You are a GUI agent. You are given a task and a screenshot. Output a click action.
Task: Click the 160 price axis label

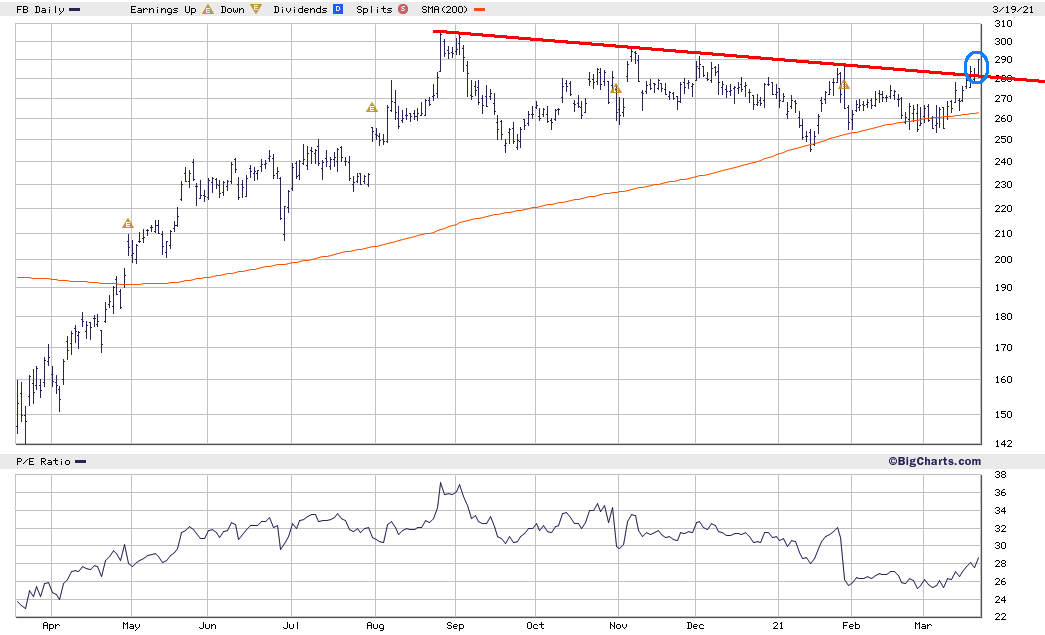point(1003,380)
